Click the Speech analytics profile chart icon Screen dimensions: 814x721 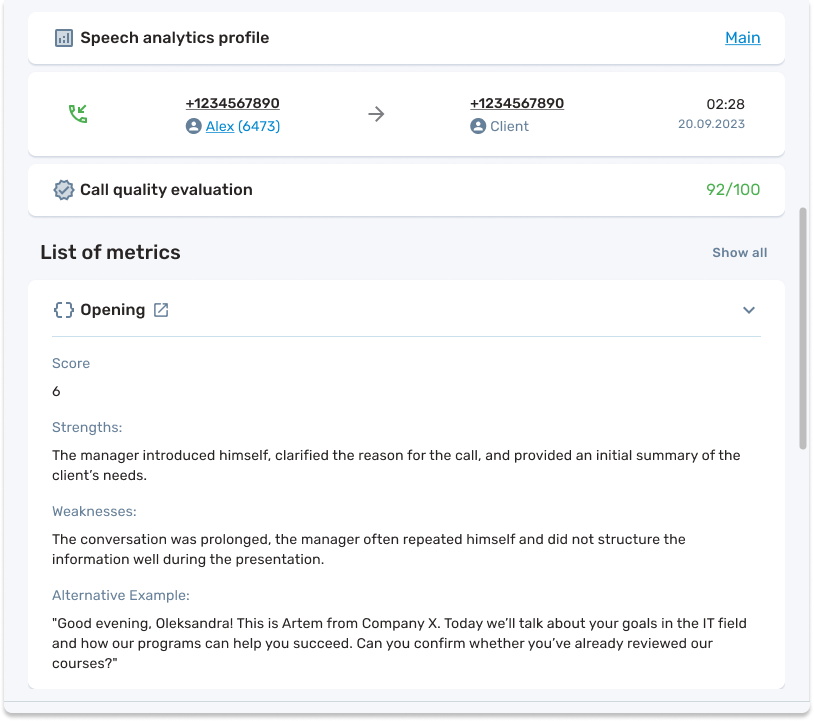tap(64, 38)
